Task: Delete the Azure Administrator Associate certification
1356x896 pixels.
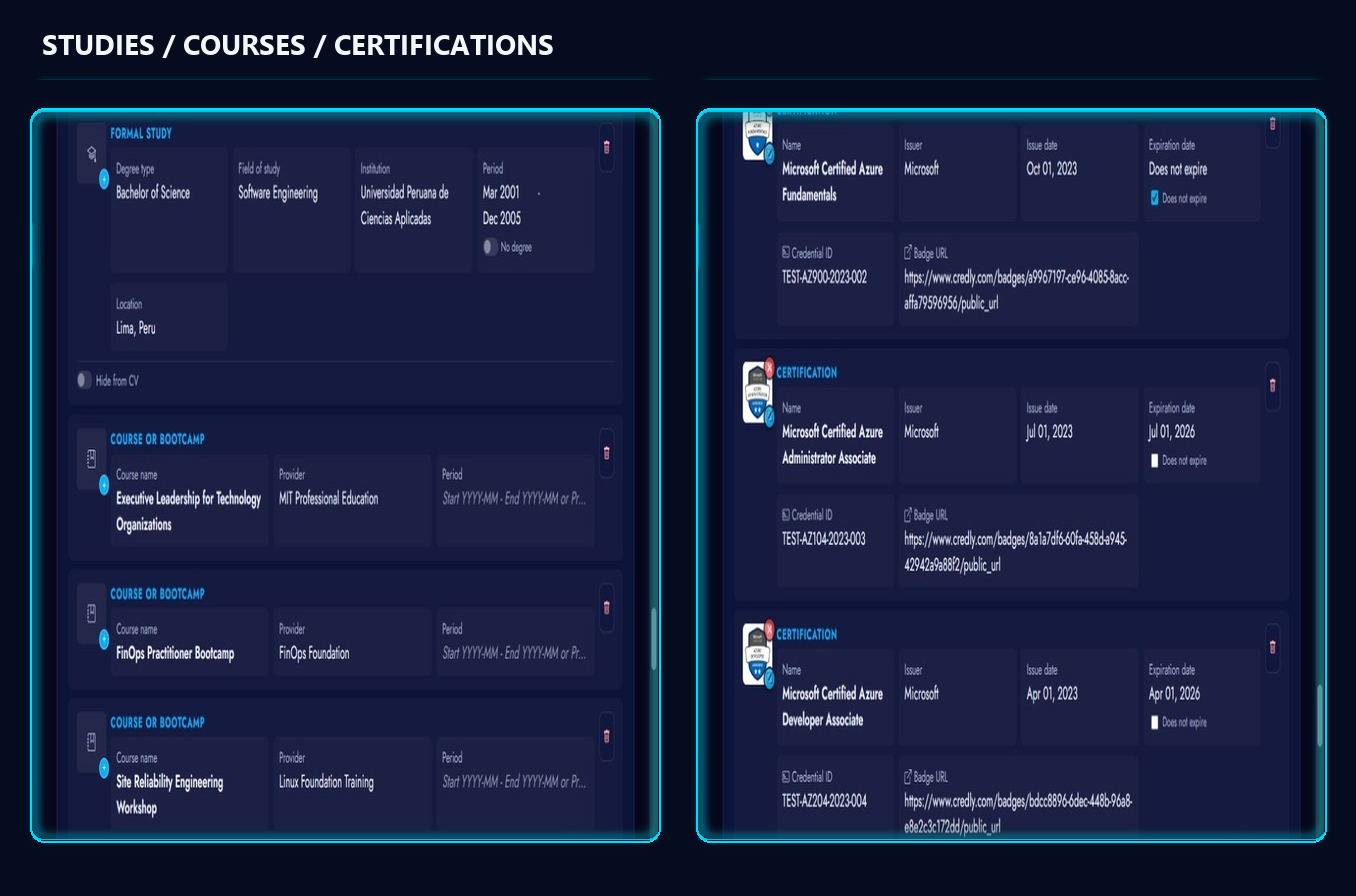Action: [x=1272, y=385]
